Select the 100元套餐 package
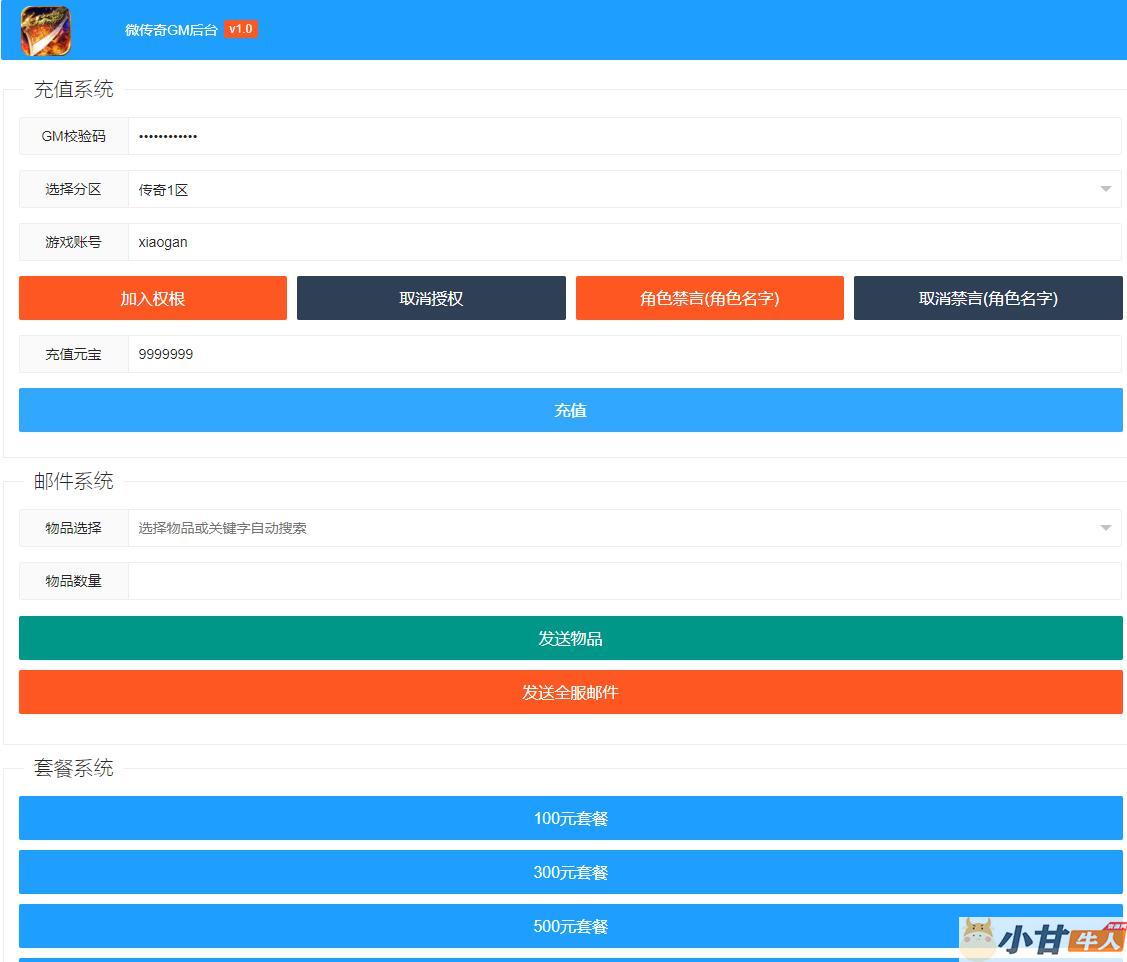 click(570, 818)
